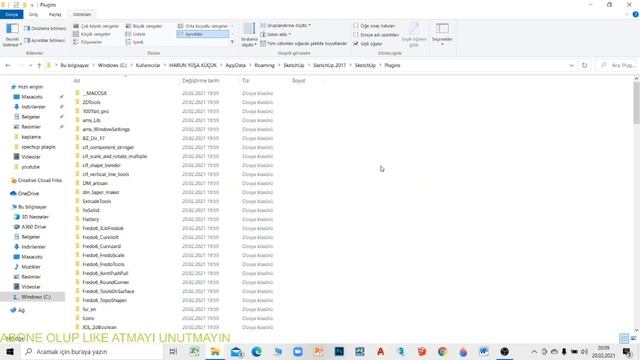Open the Paylaş ribbon tab

55,15
